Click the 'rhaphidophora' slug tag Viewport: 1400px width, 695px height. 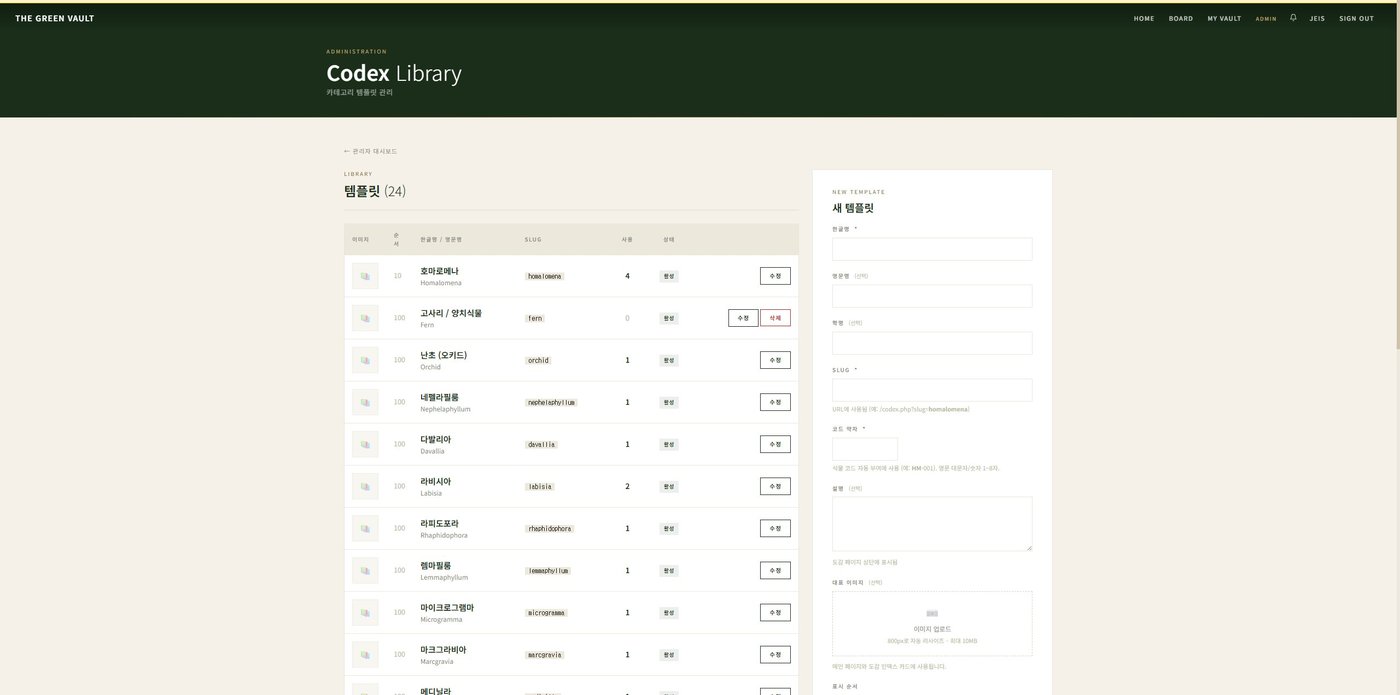(550, 528)
